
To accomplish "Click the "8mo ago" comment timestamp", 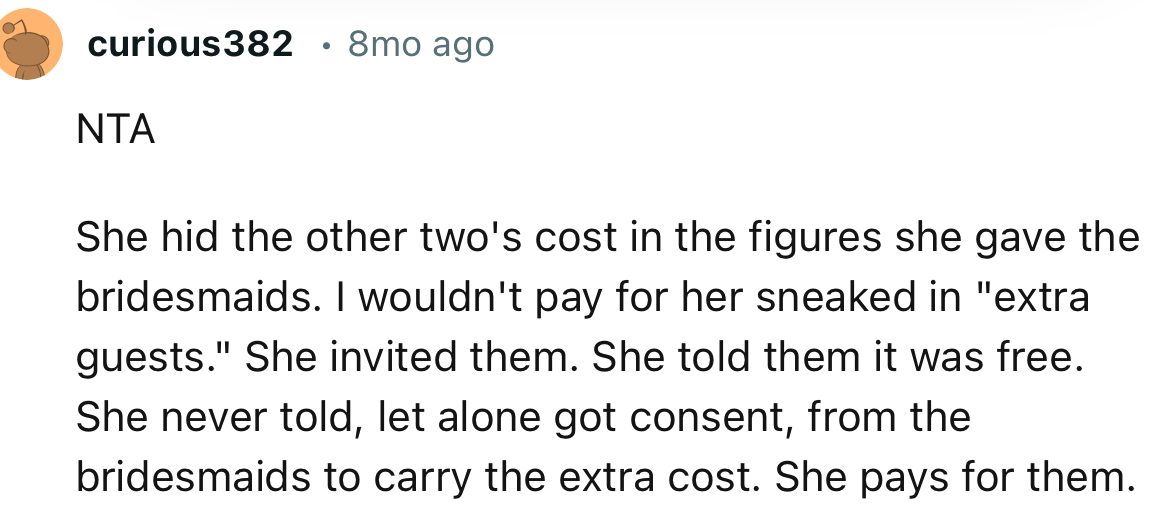I will pos(420,44).
